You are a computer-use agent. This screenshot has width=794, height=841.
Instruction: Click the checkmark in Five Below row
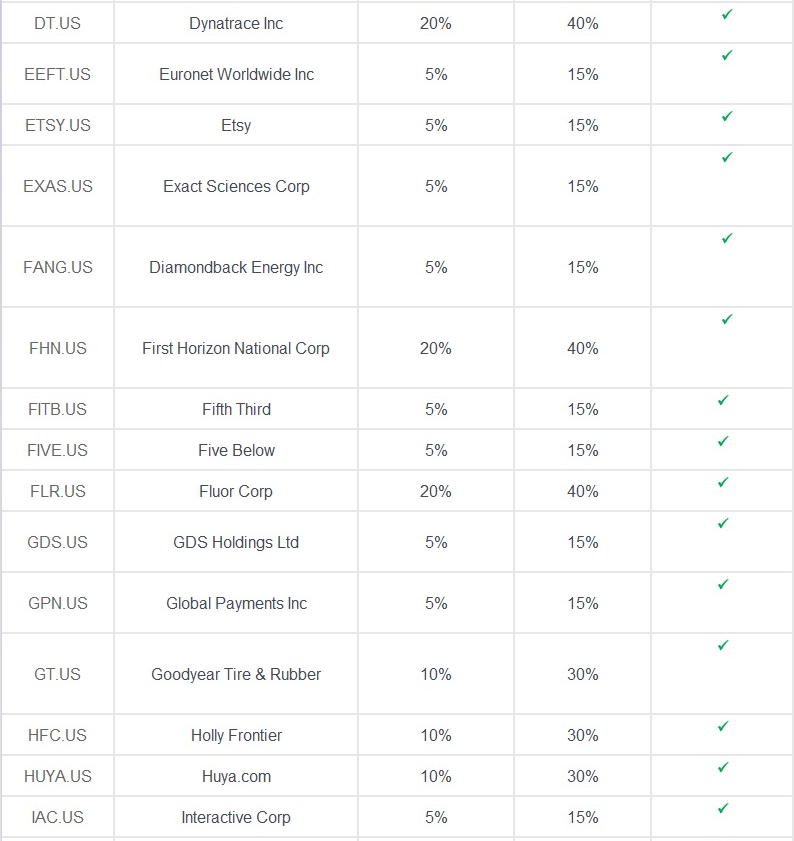coord(723,441)
